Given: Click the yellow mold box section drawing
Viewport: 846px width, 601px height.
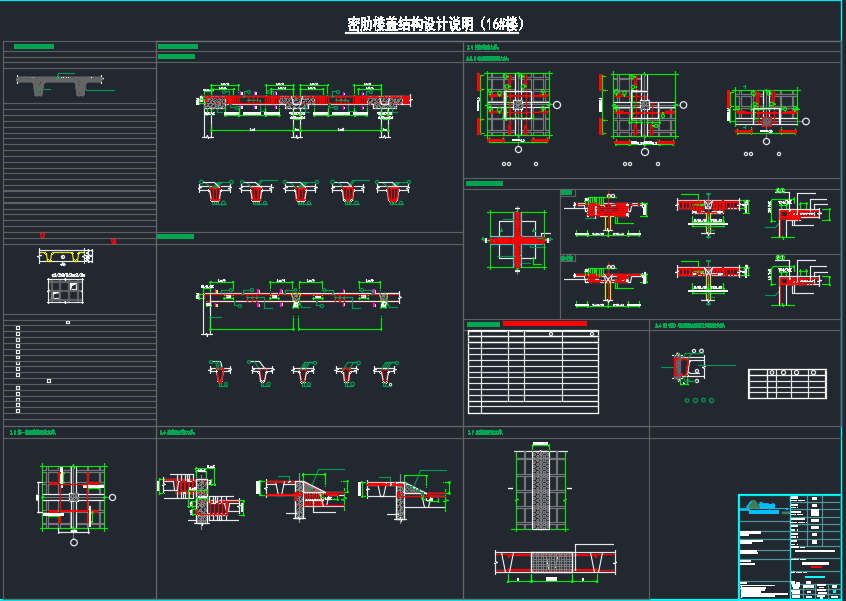Looking at the screenshot, I should point(67,256).
